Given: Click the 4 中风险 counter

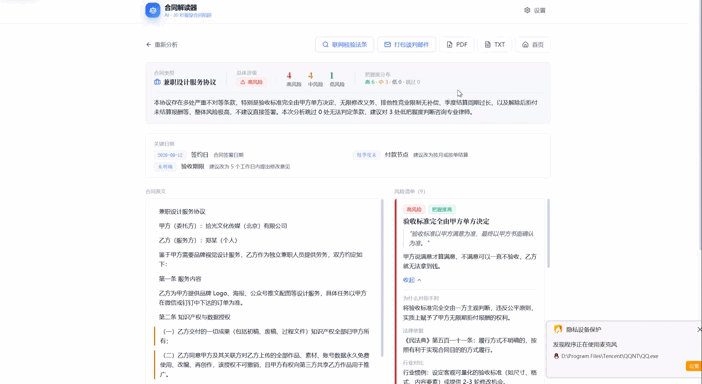Looking at the screenshot, I should coord(315,79).
